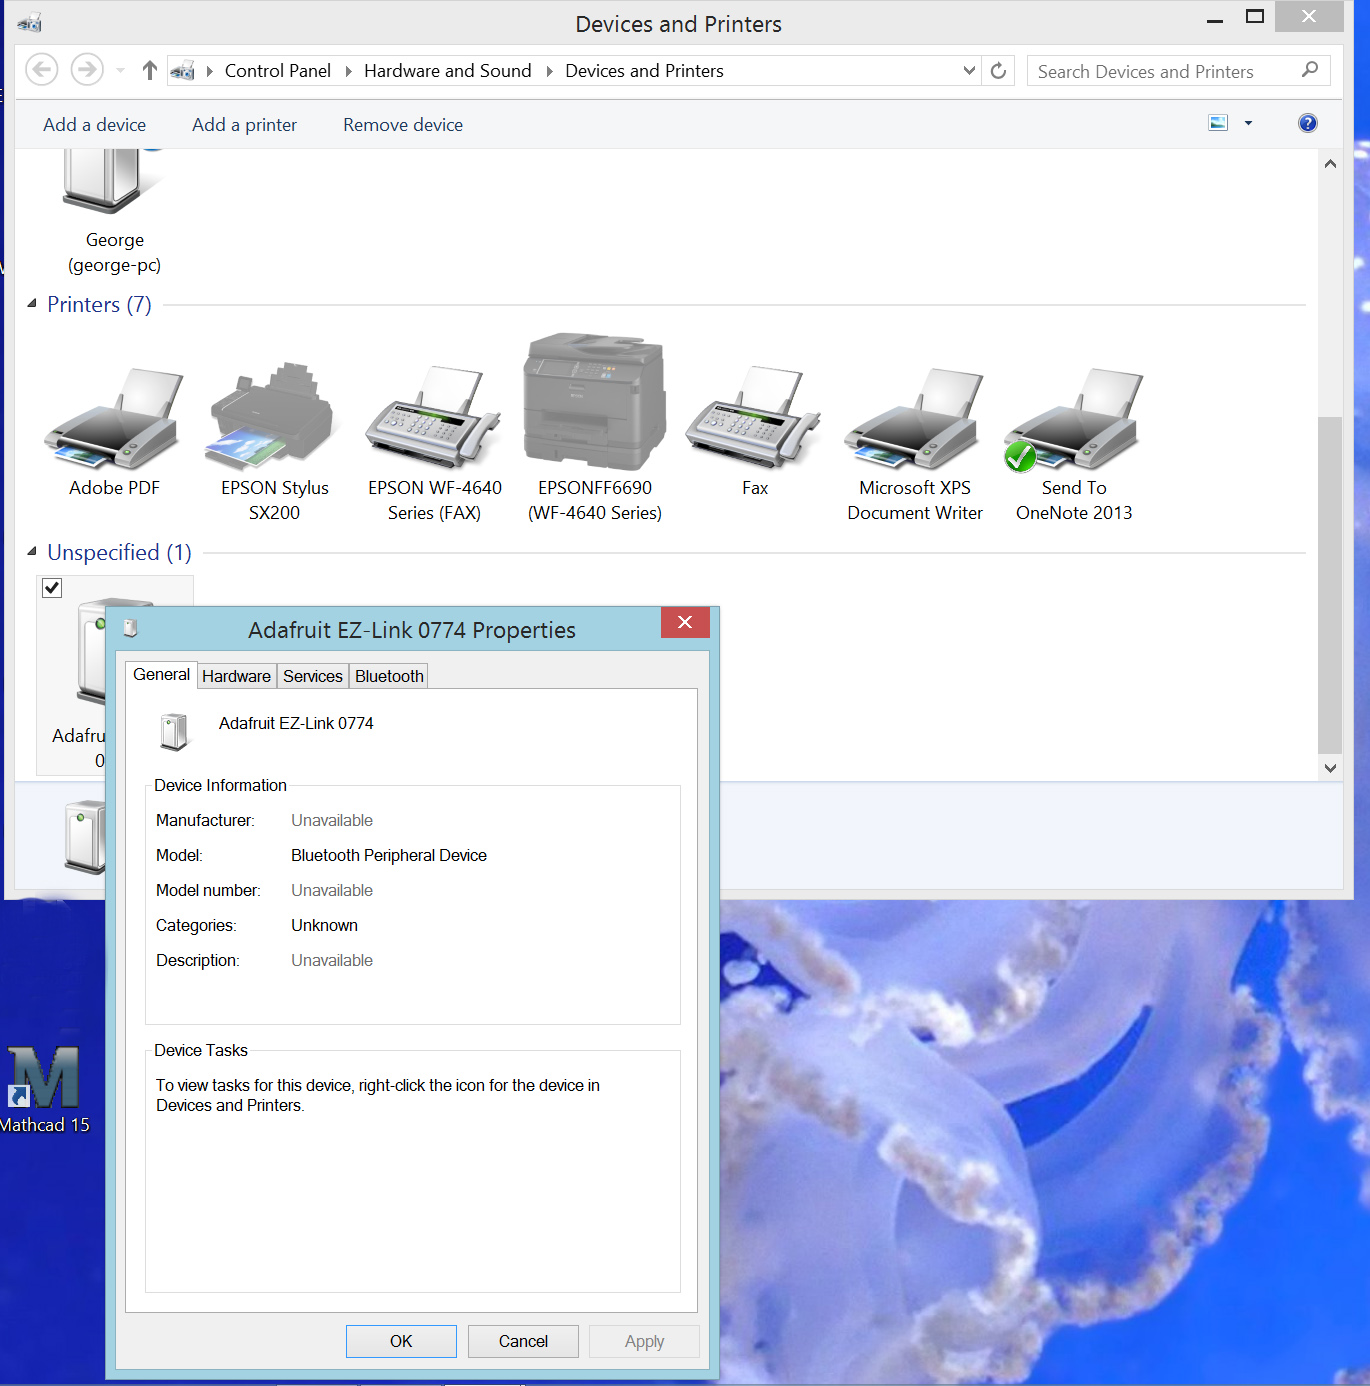The height and width of the screenshot is (1386, 1370).
Task: Select the EPSON Stylus SX200 printer icon
Action: pos(272,415)
